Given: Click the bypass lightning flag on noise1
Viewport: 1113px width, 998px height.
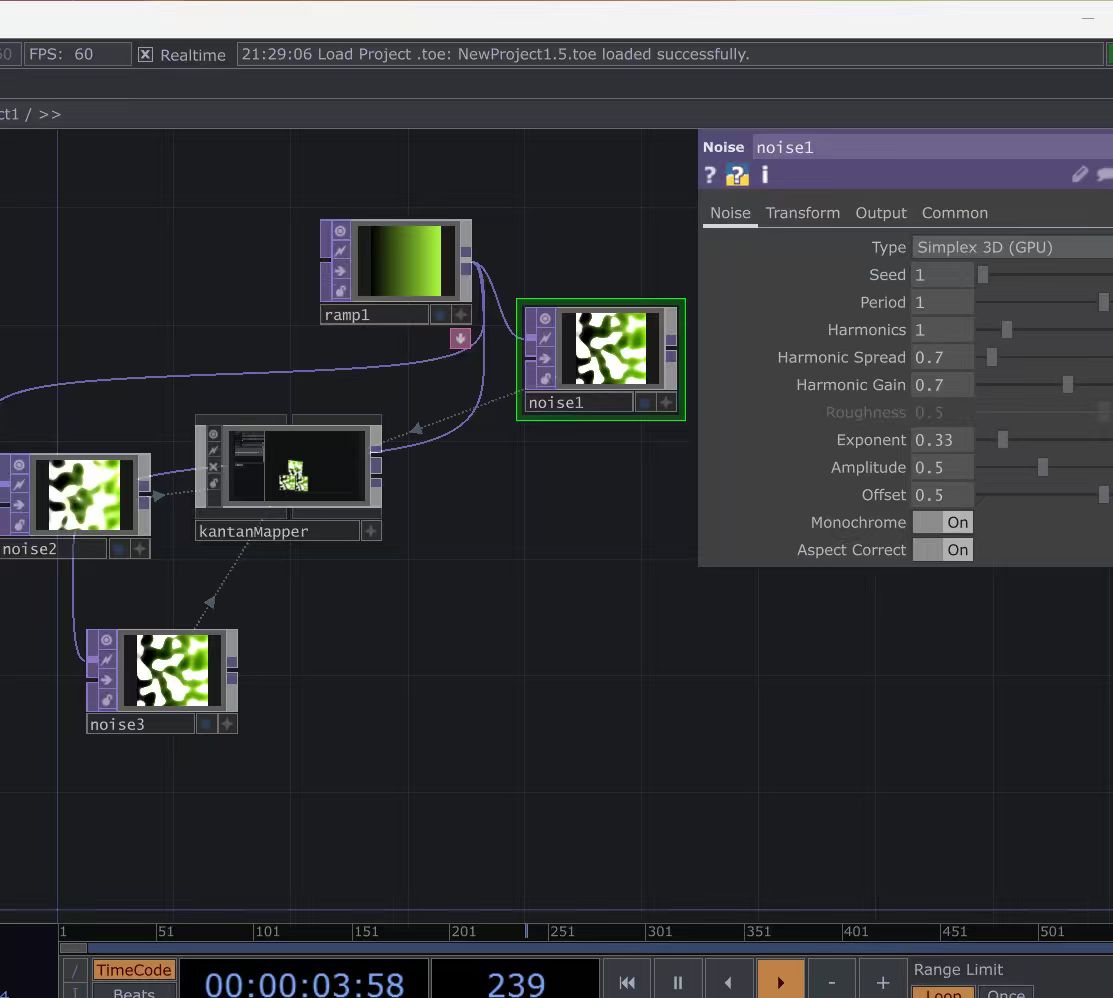Looking at the screenshot, I should tap(545, 338).
